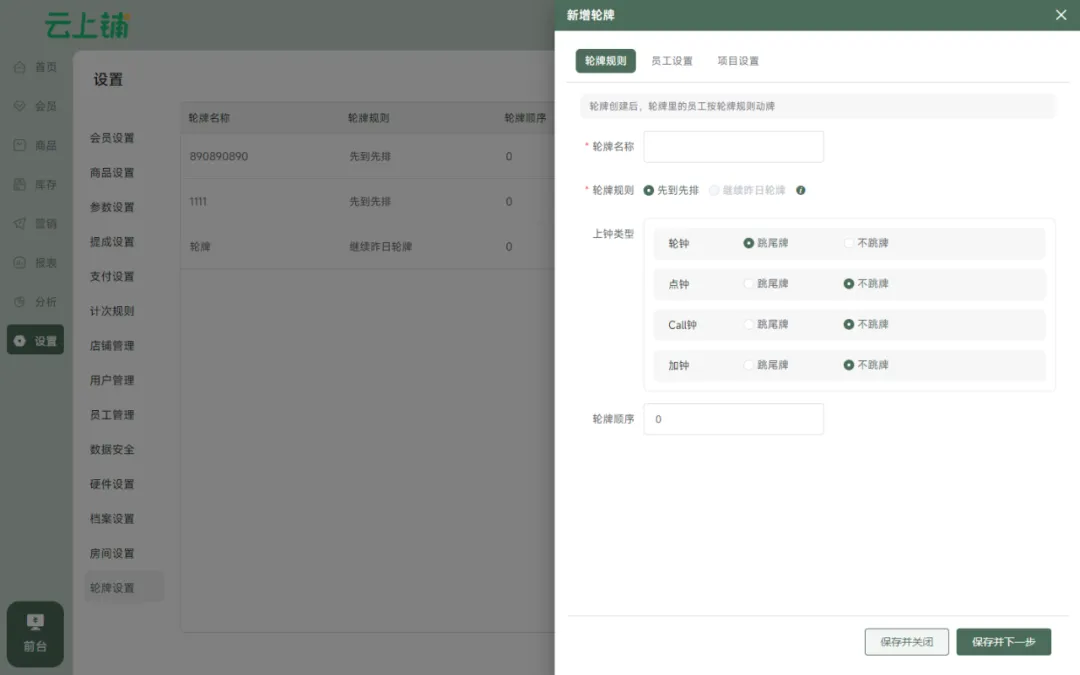The height and width of the screenshot is (675, 1080).
Task: Click the home icon in sidebar
Action: pyautogui.click(x=19, y=67)
